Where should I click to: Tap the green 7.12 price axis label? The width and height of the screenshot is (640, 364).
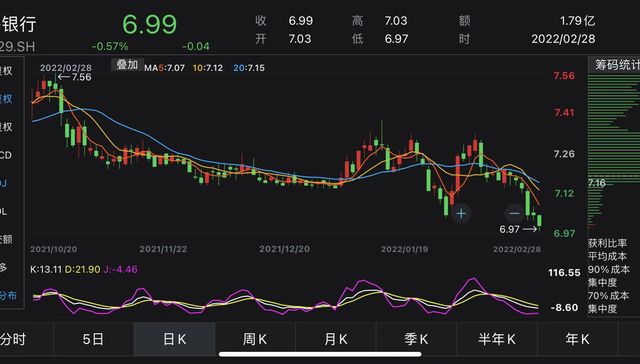564,193
